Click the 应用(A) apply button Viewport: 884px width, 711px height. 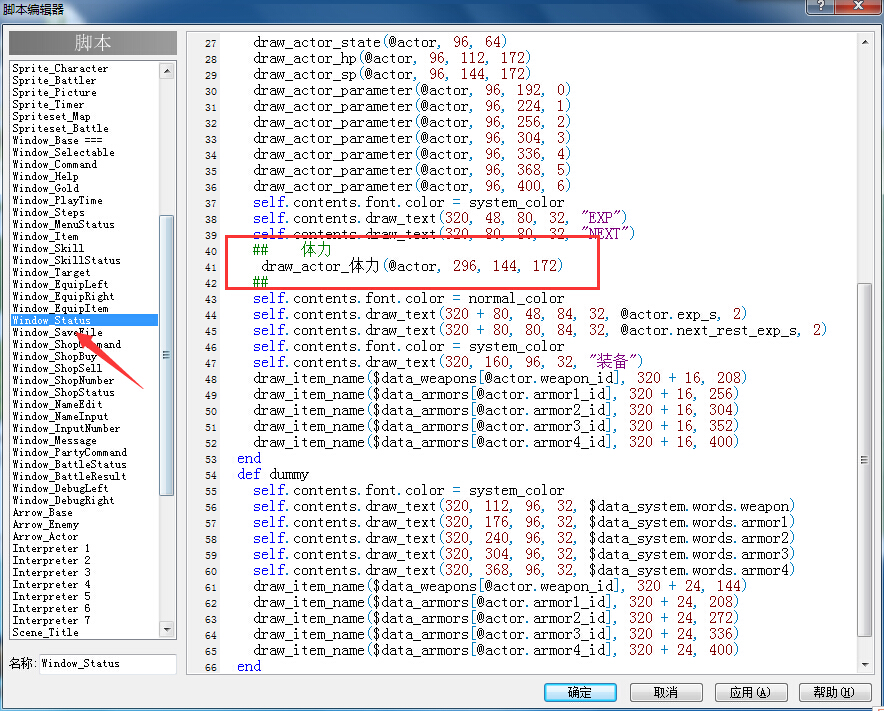click(x=750, y=692)
